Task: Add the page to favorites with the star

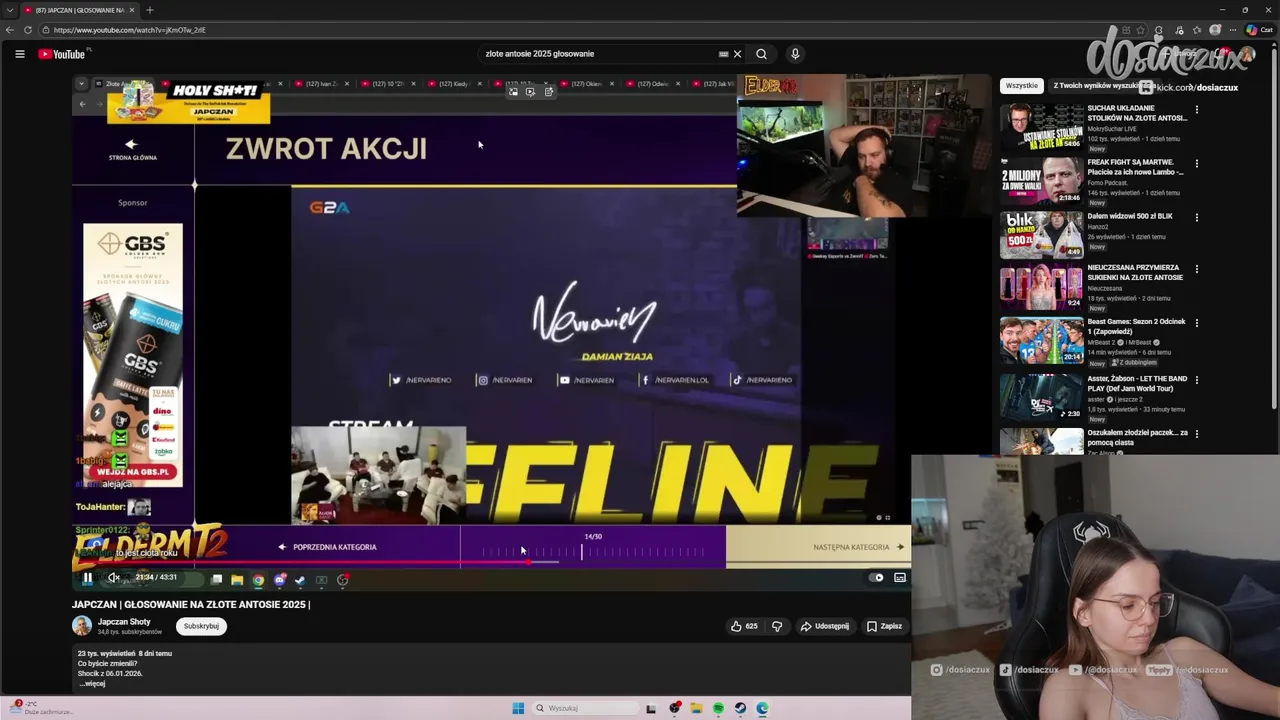Action: tap(1141, 30)
